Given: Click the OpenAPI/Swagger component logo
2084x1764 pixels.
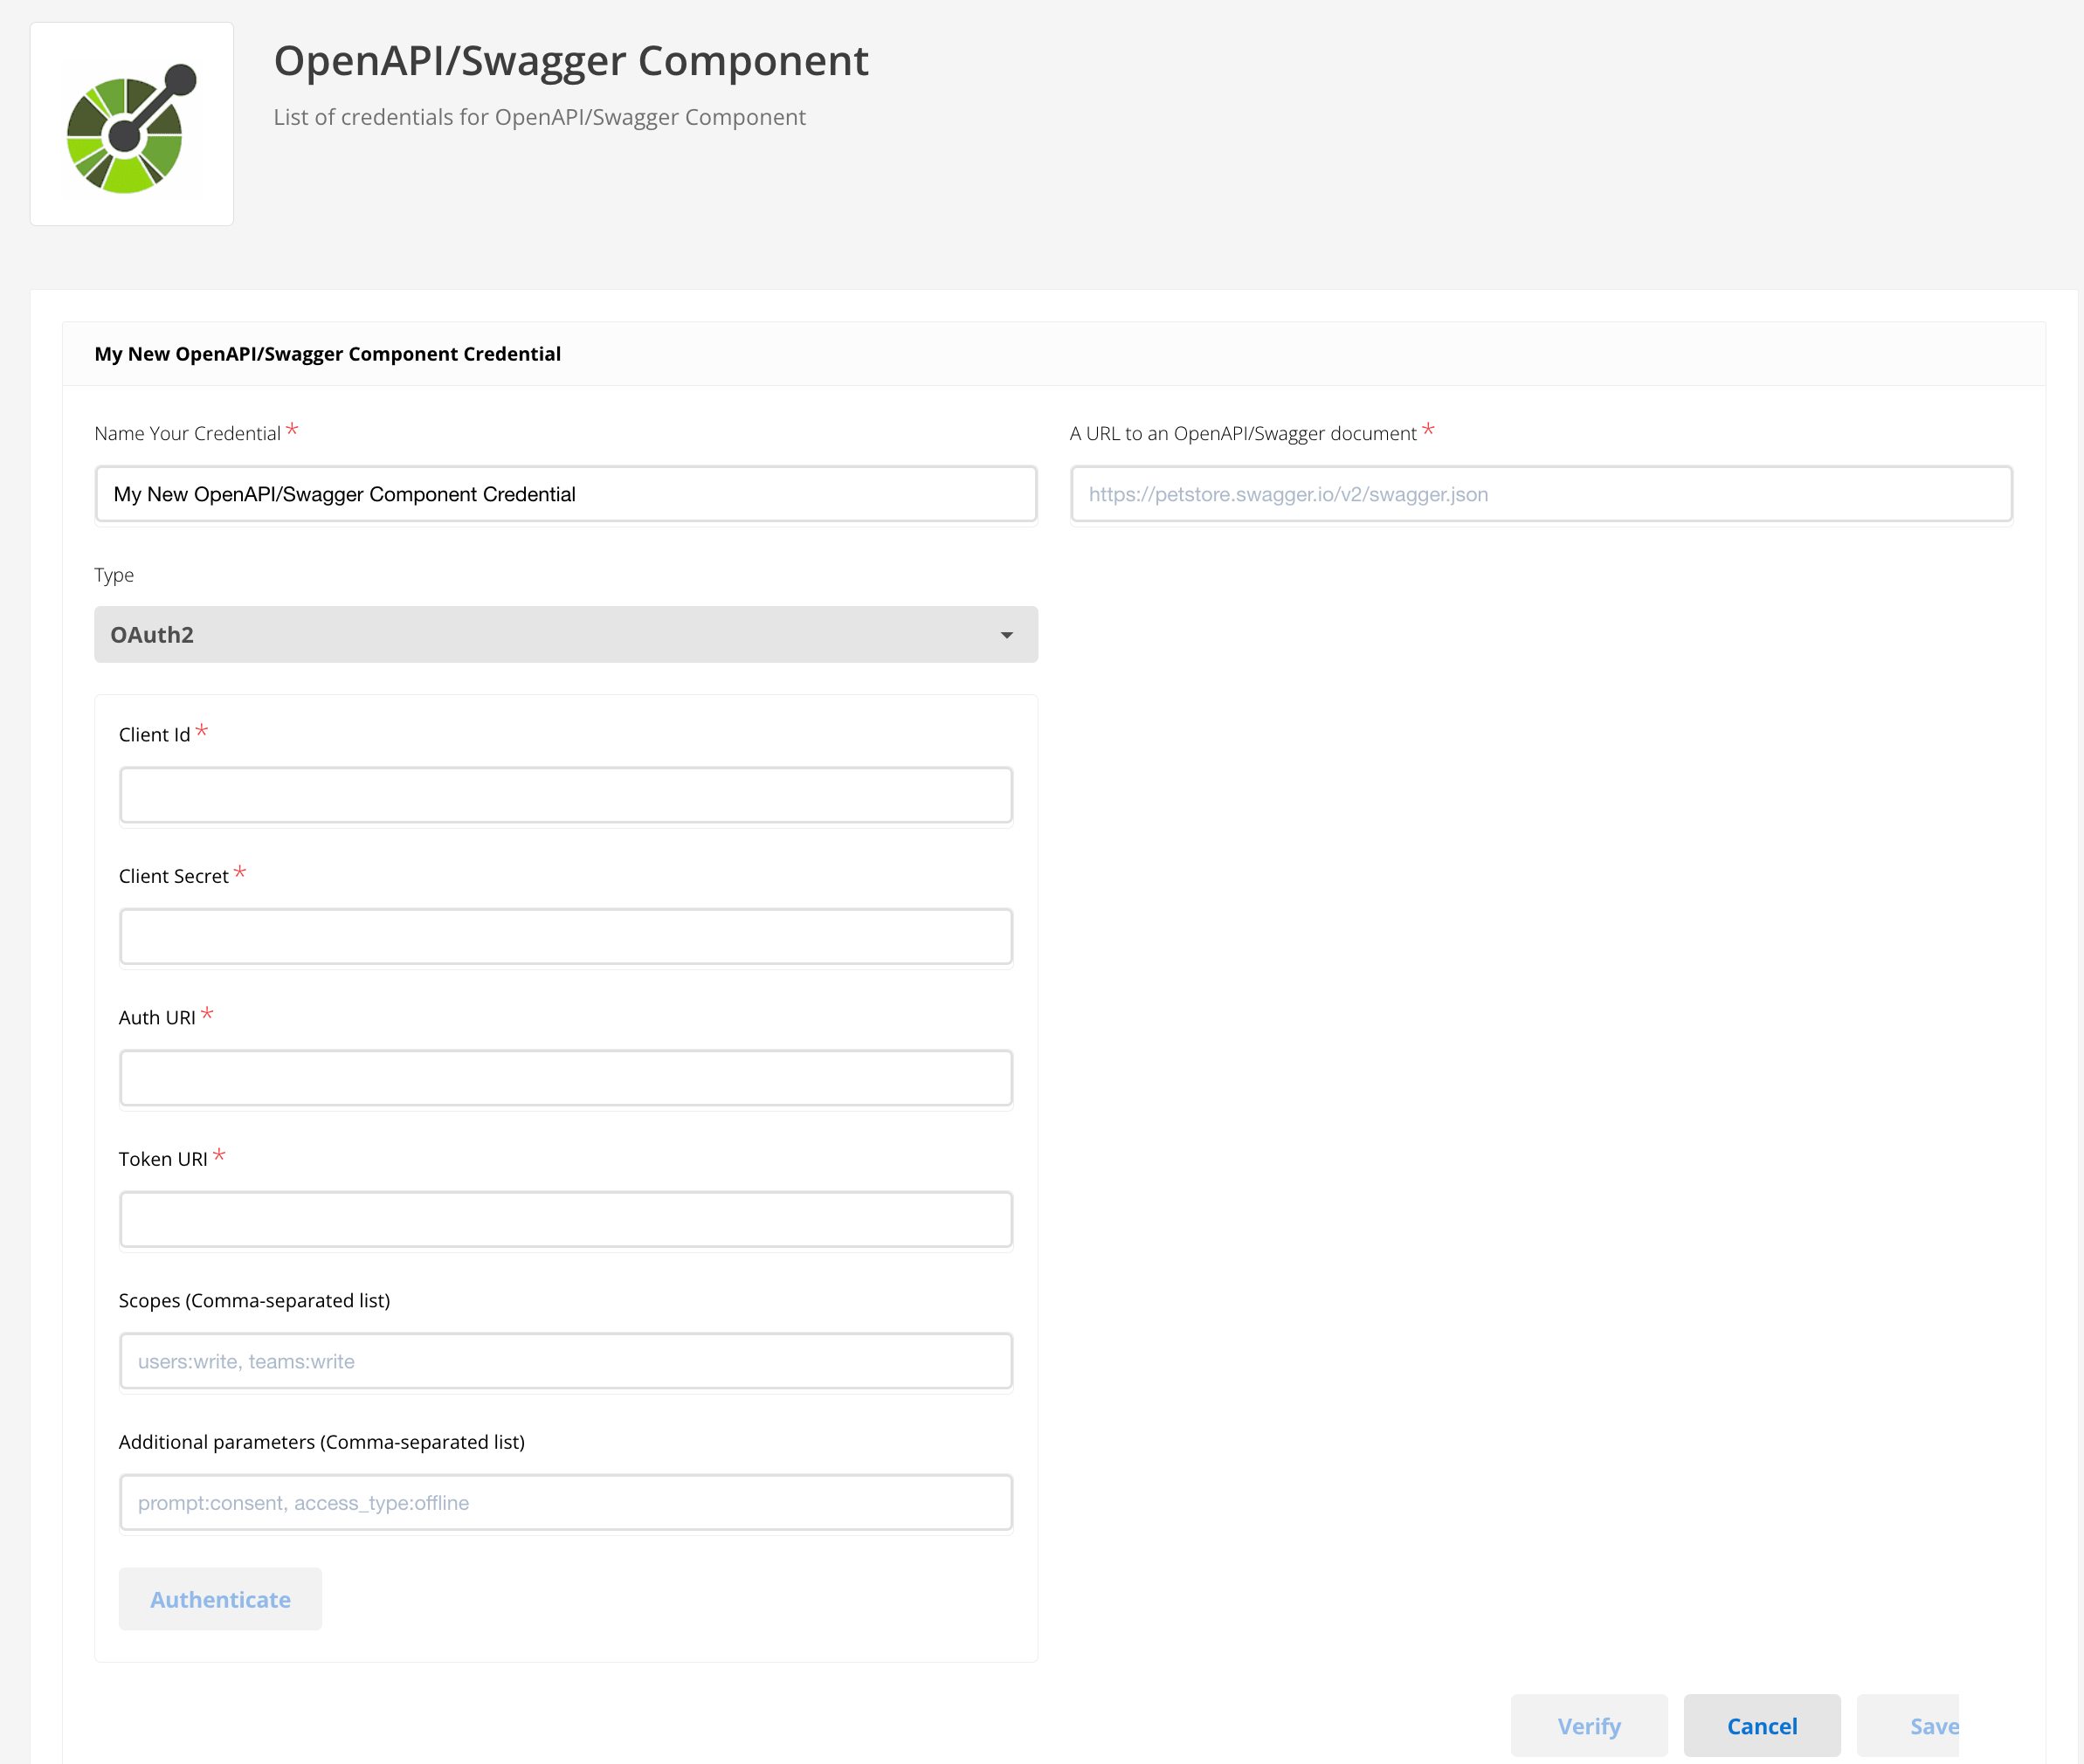Looking at the screenshot, I should click(132, 125).
